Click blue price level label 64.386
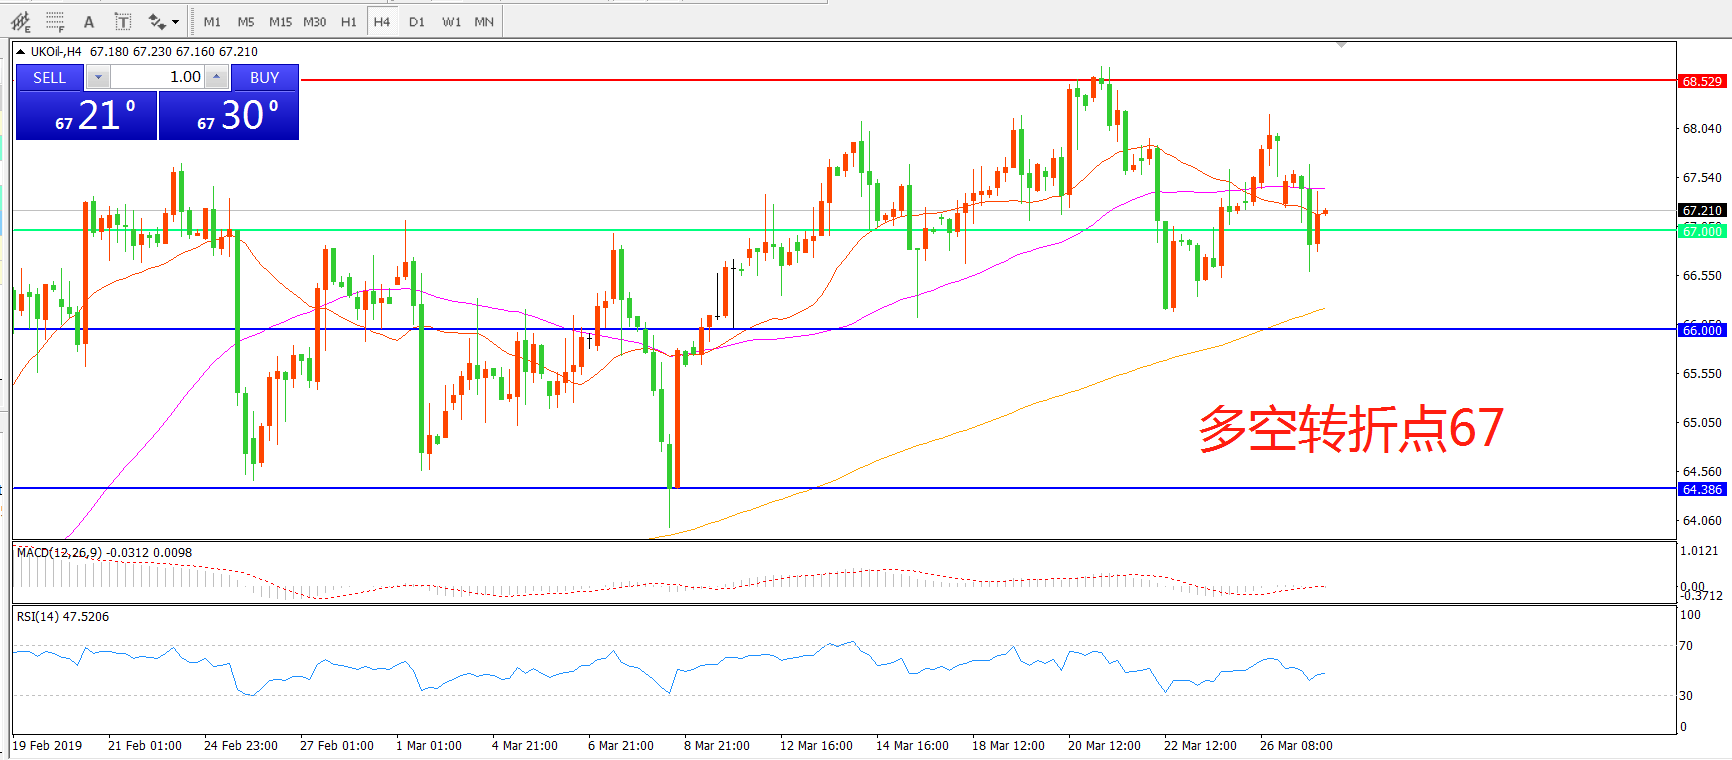This screenshot has width=1732, height=760. [1702, 489]
